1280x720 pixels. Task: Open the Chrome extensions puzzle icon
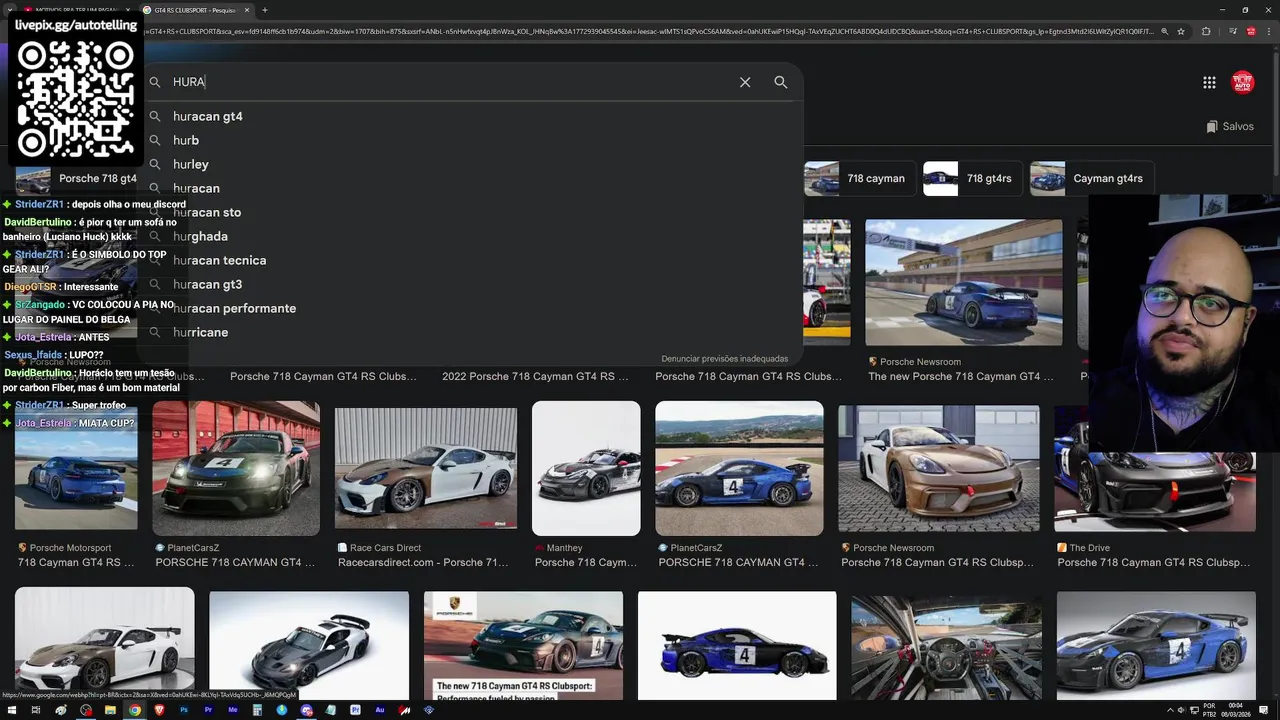[x=1206, y=31]
